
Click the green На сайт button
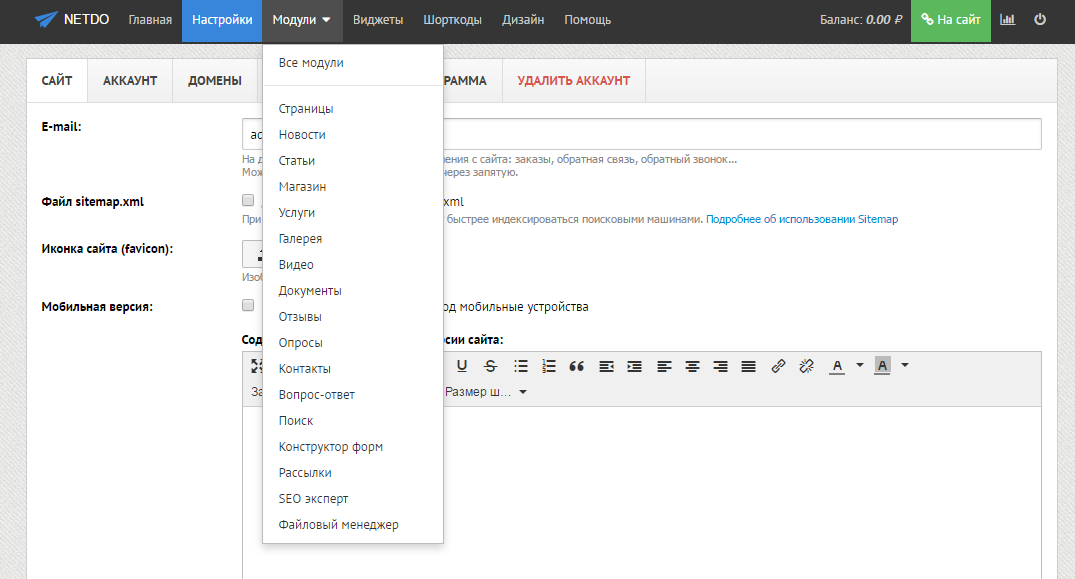point(950,20)
